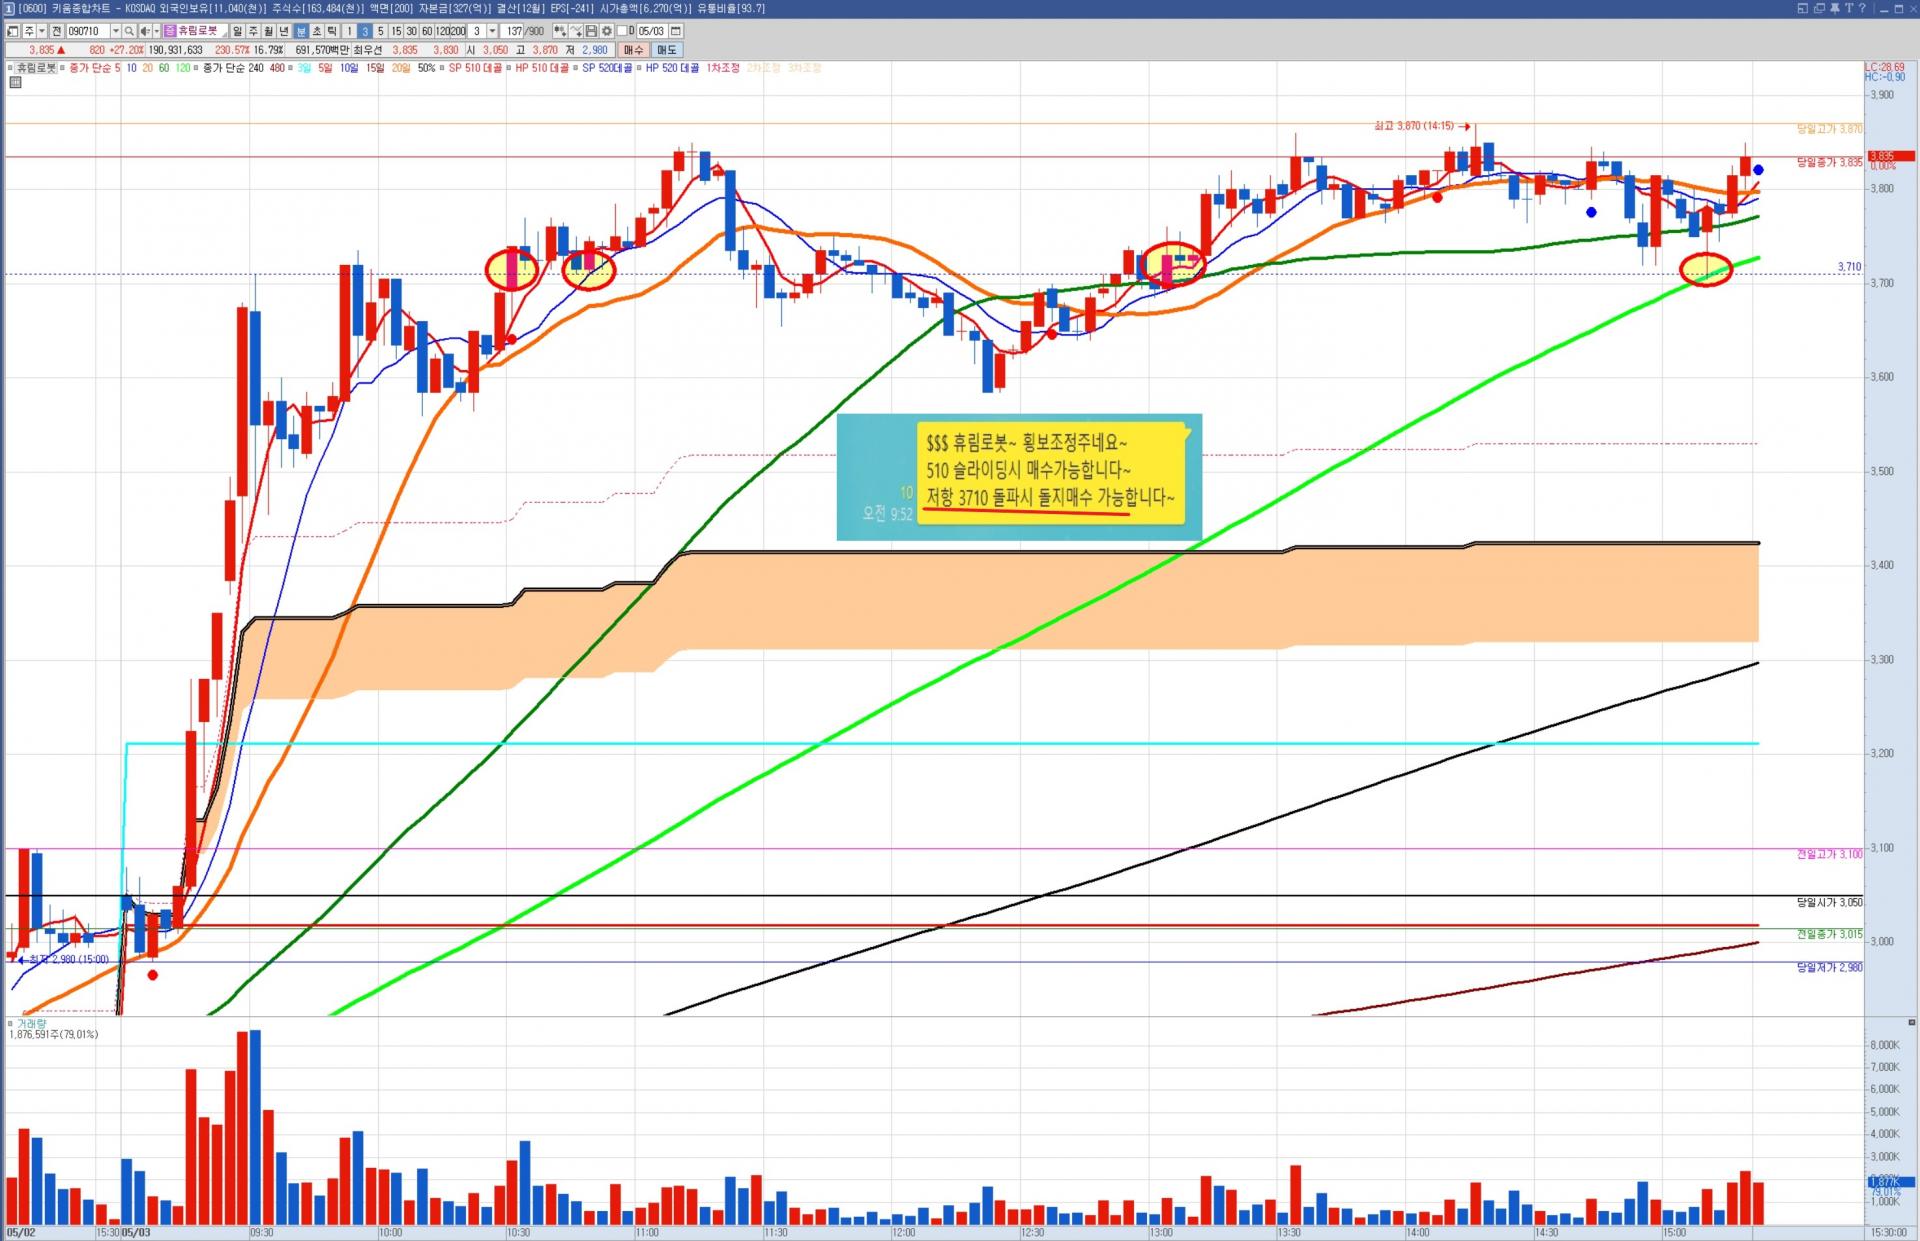Expand the stock code 090710 dropdown
This screenshot has height=1241, width=1920.
(116, 31)
